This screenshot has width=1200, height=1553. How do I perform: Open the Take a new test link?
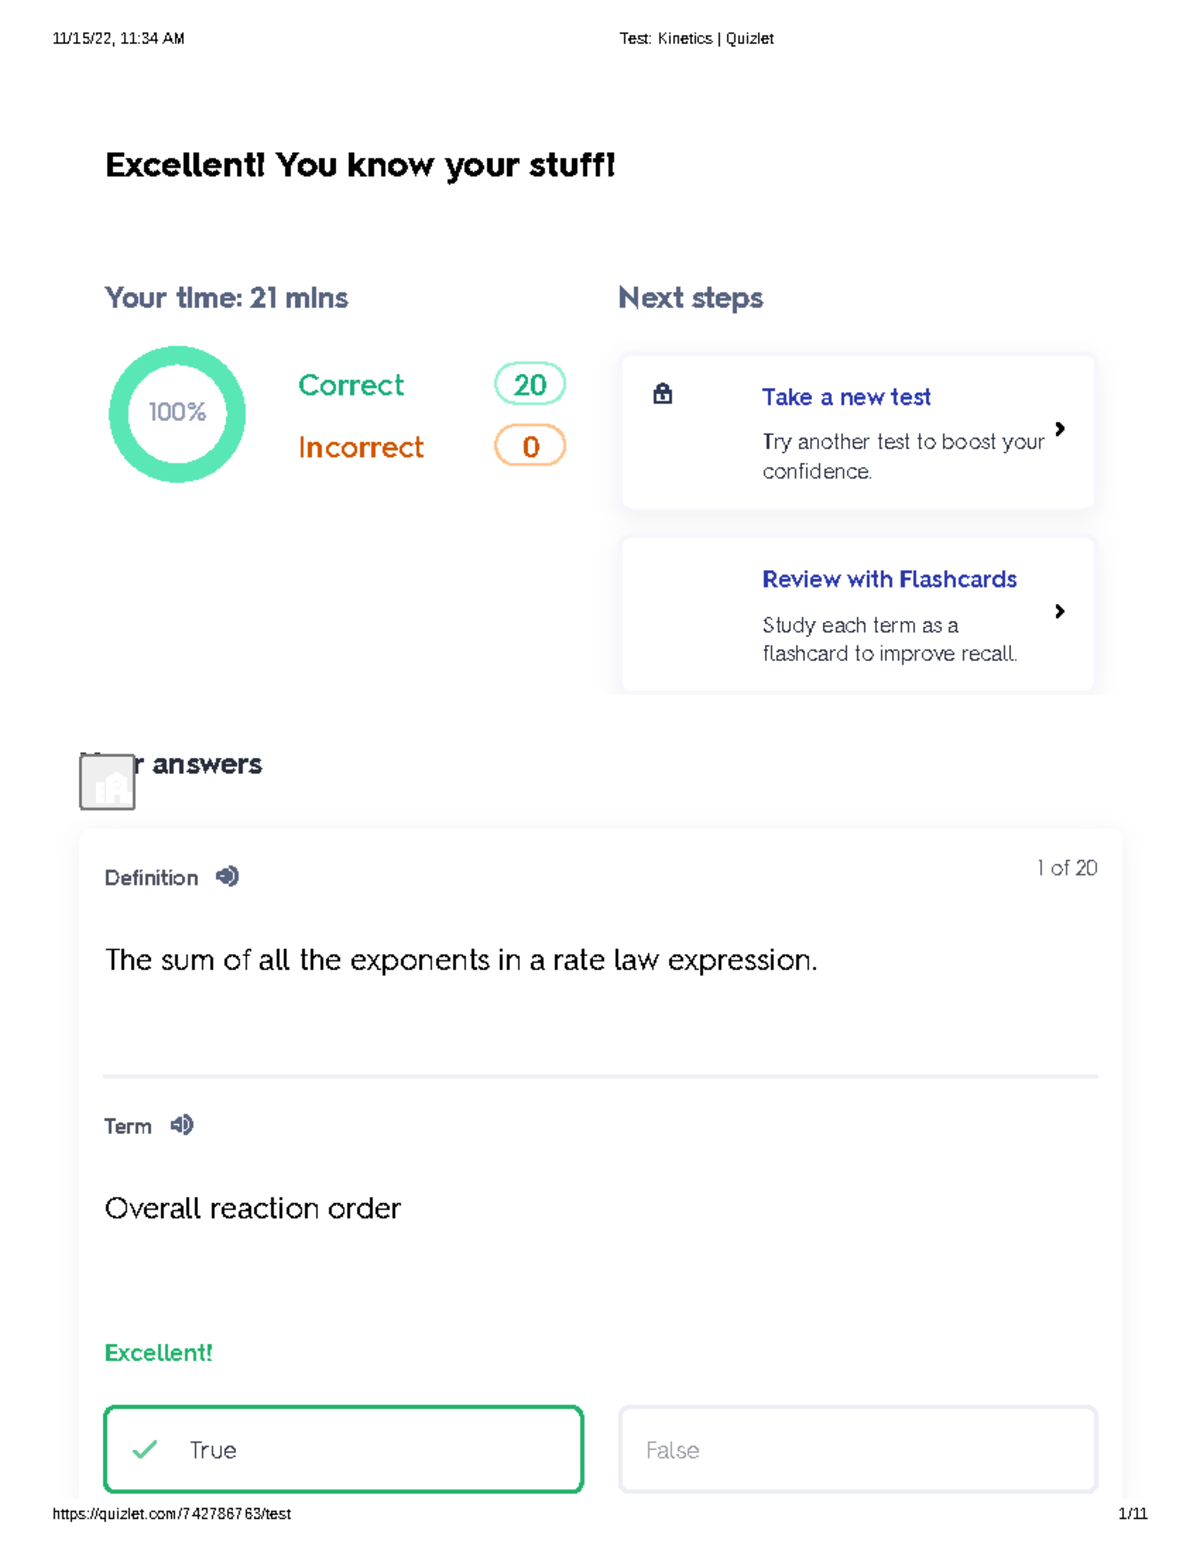pos(846,396)
